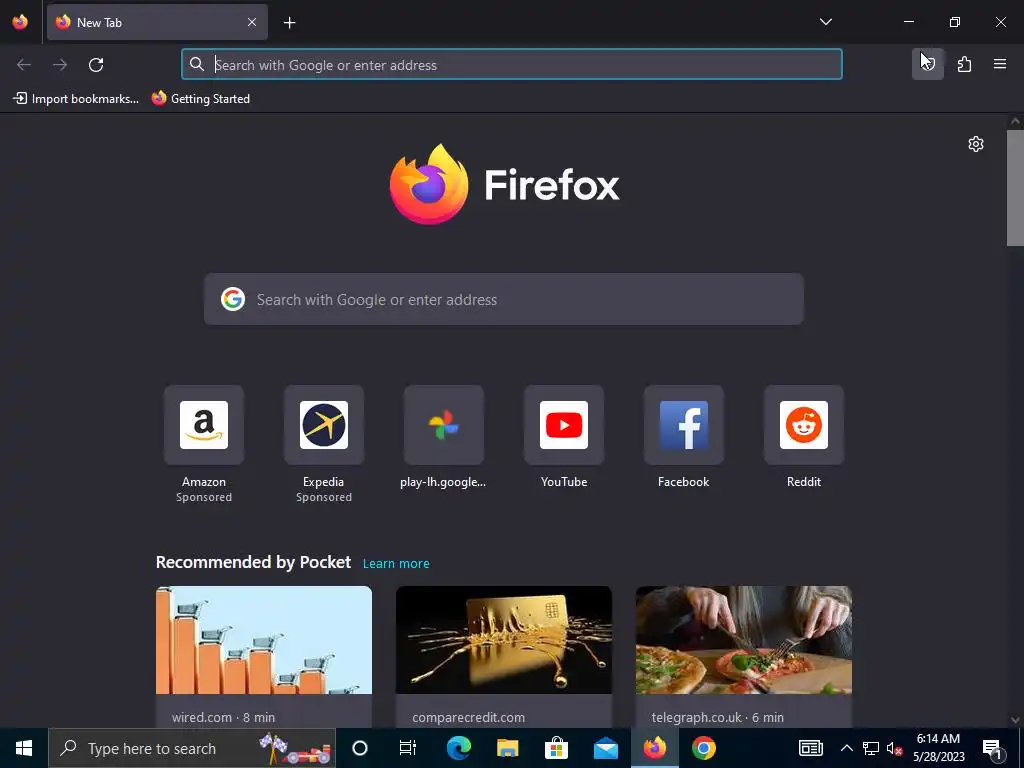The image size is (1024, 768).
Task: Click the muted volume icon in tray
Action: 894,749
